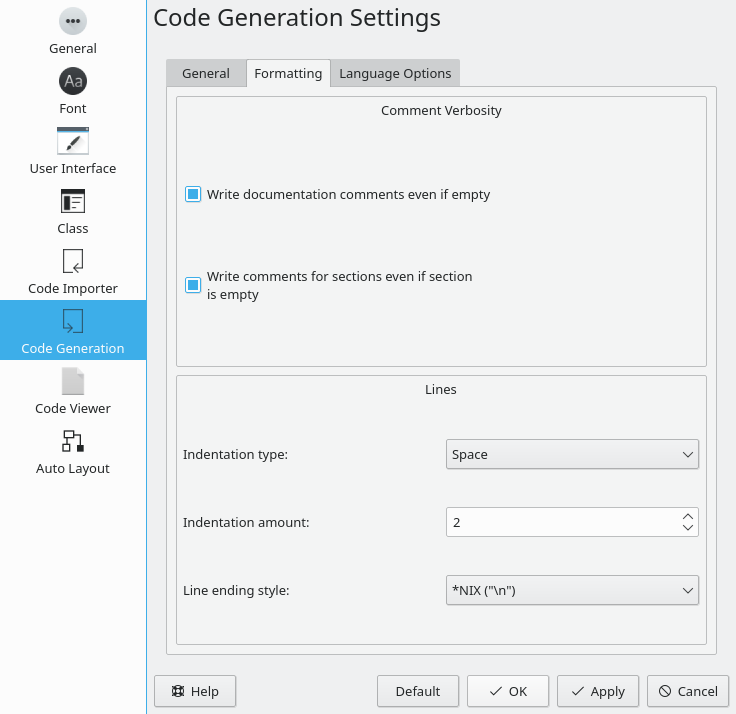This screenshot has height=714, width=736.
Task: Select the Code Generation page icon
Action: pos(73,321)
